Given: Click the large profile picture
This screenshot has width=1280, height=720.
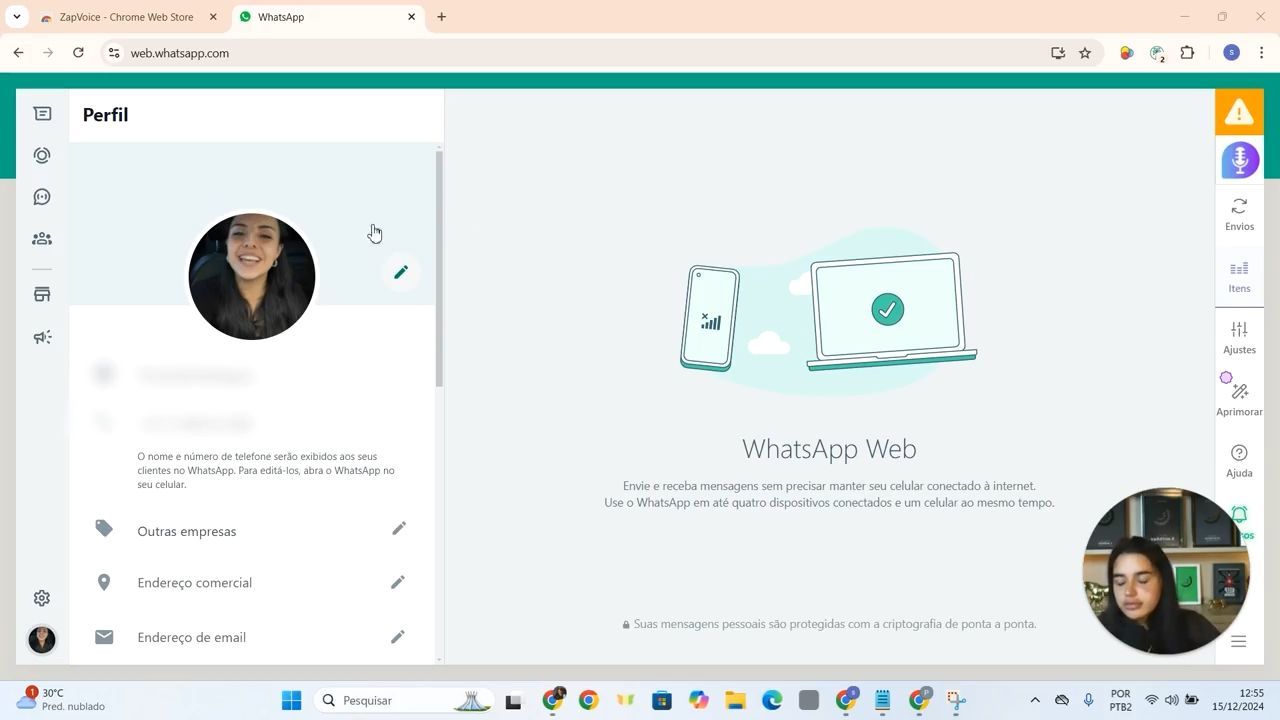Looking at the screenshot, I should (252, 276).
